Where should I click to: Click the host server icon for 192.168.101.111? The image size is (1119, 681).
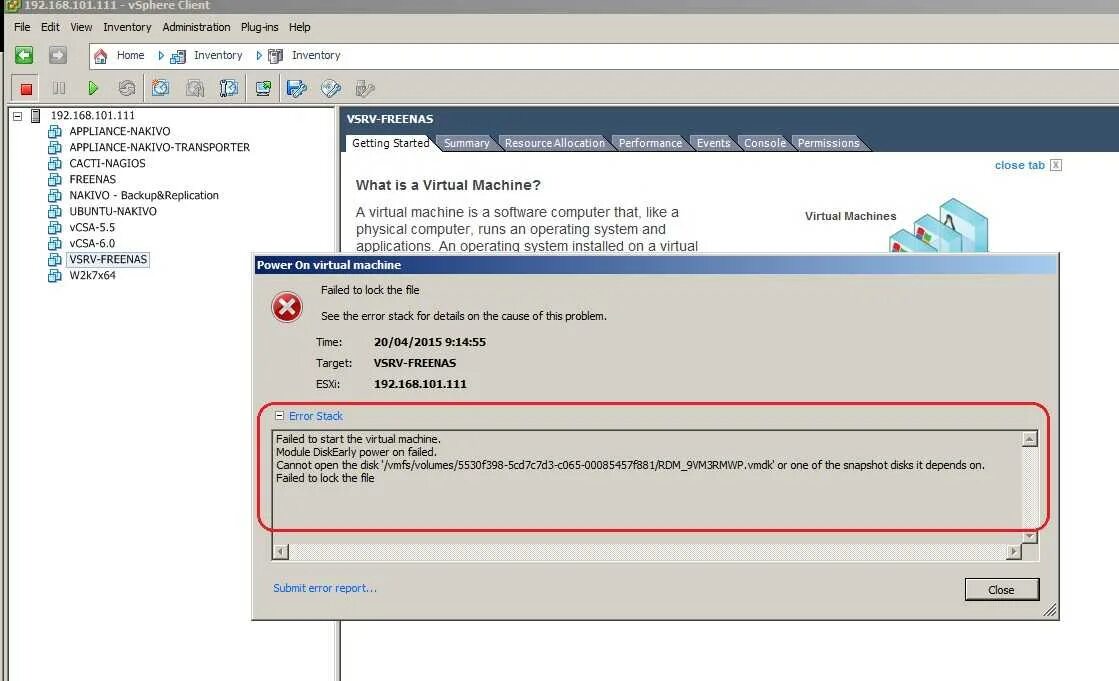click(x=36, y=116)
